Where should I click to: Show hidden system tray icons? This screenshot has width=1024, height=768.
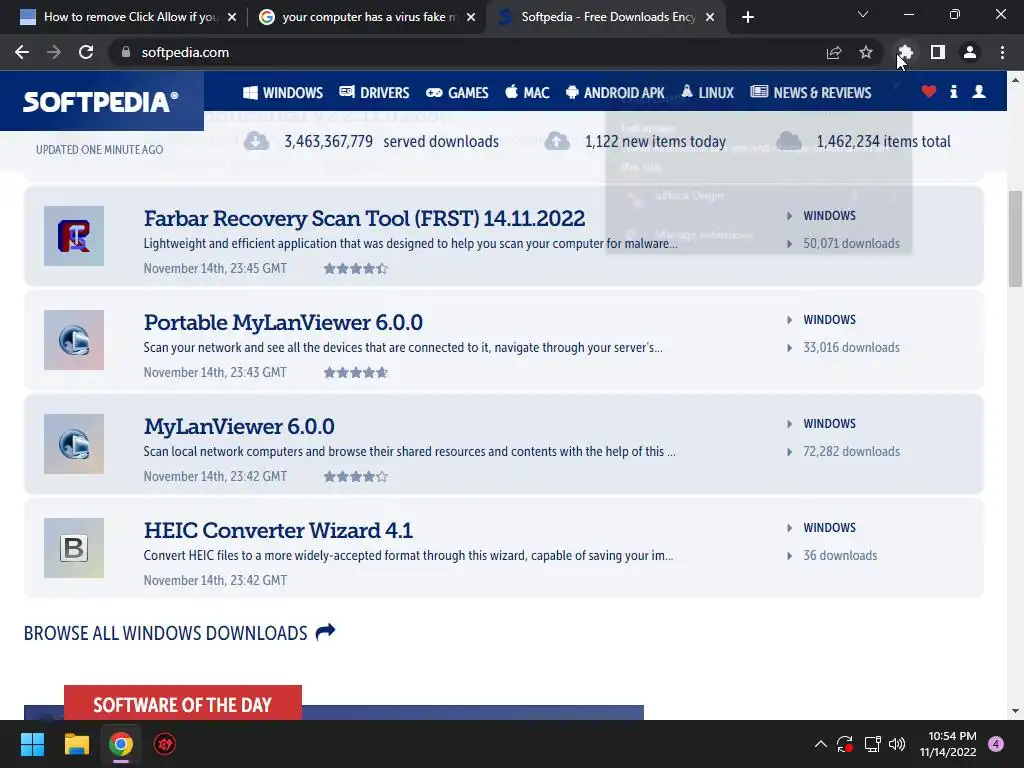click(x=821, y=744)
